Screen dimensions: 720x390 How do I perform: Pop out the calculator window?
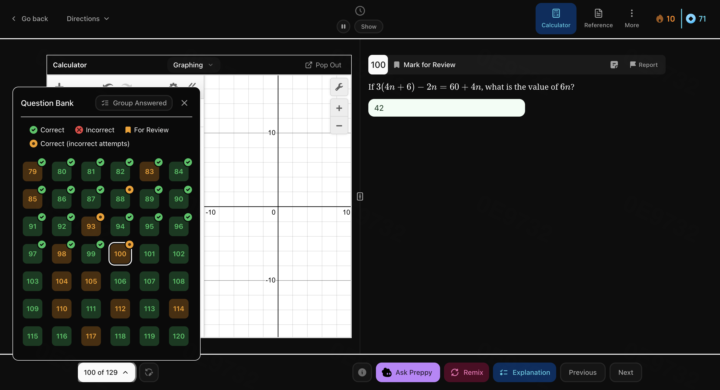[x=323, y=65]
